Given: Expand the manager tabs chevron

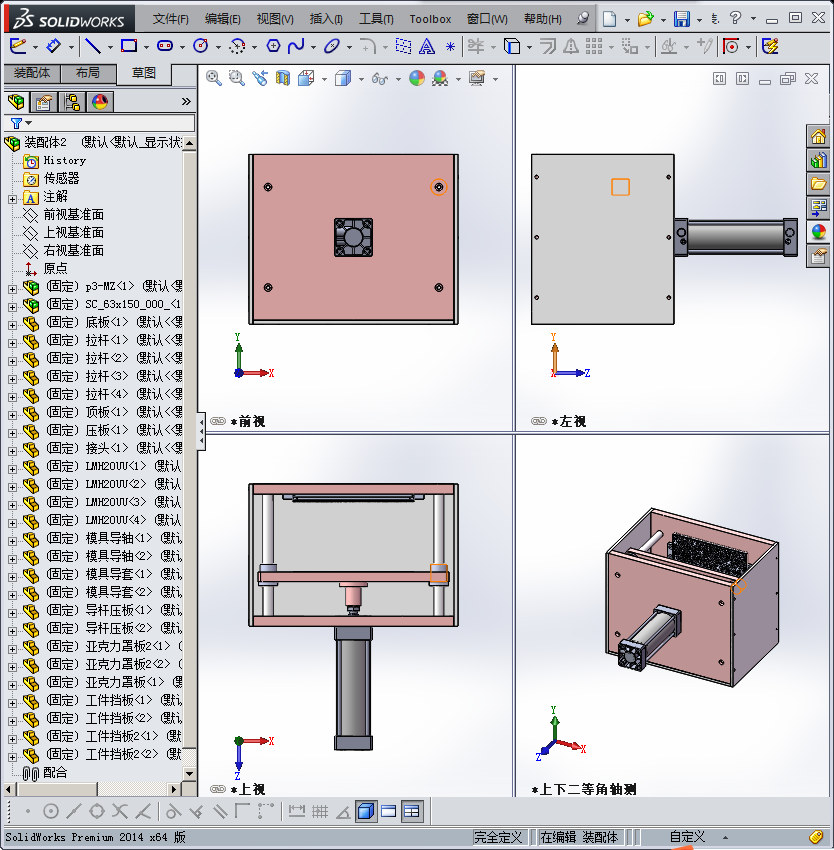Looking at the screenshot, I should [186, 101].
